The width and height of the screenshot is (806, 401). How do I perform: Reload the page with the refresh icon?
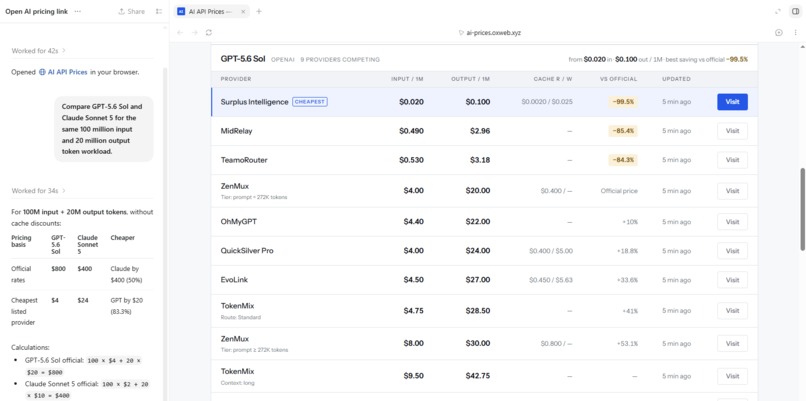coord(209,32)
